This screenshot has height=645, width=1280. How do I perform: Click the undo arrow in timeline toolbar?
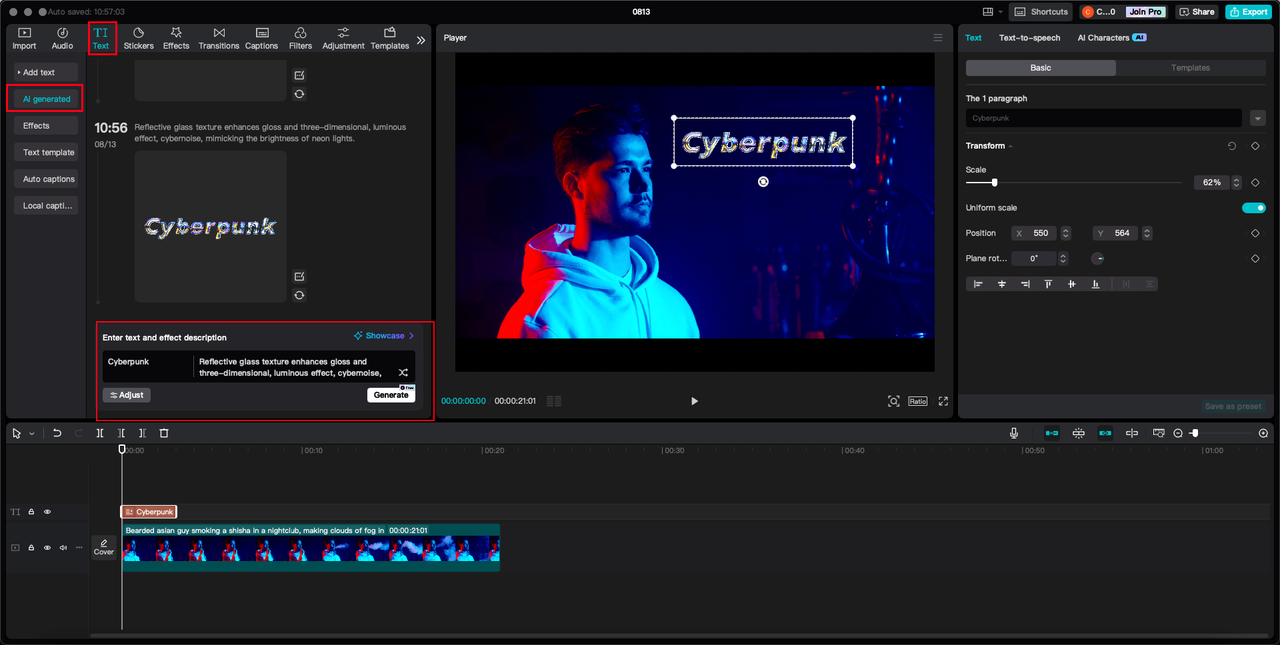(x=57, y=433)
